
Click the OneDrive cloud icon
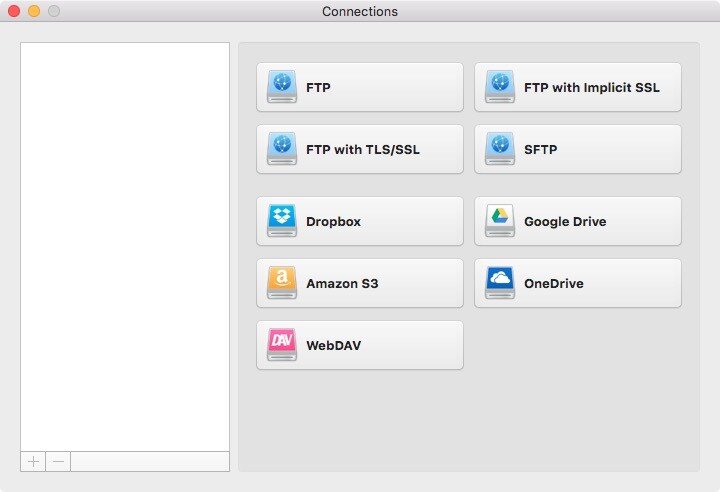(500, 283)
